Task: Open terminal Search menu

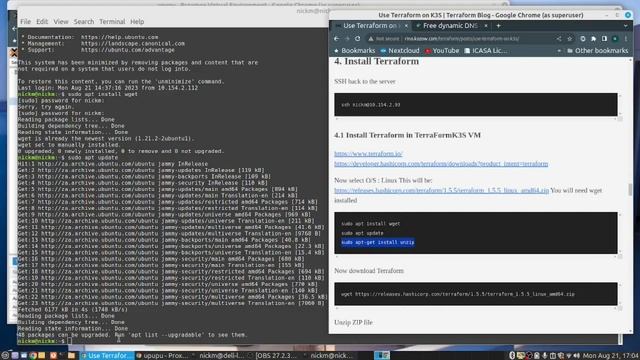Action: 84,22
